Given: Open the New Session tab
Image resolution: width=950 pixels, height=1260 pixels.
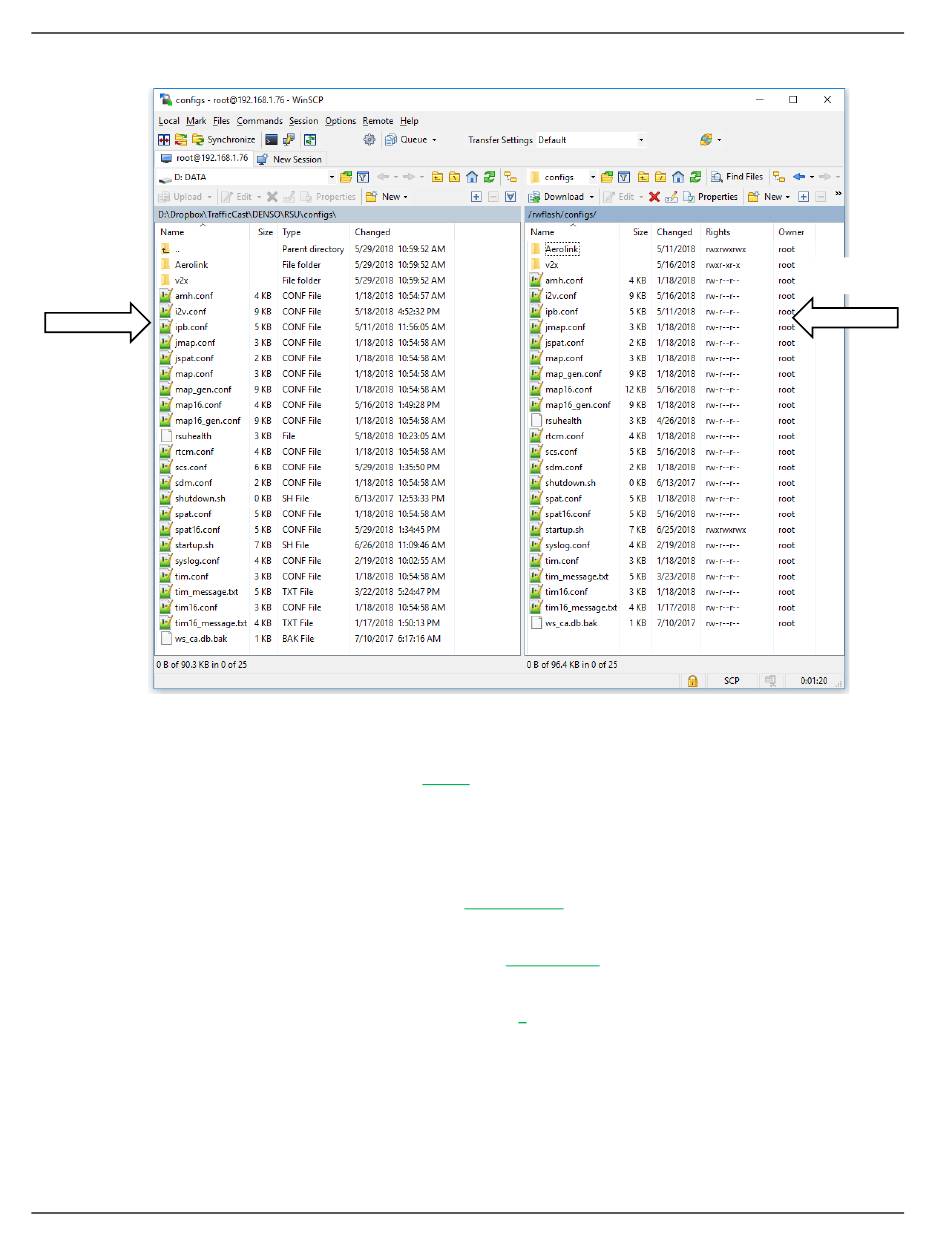Looking at the screenshot, I should click(290, 159).
